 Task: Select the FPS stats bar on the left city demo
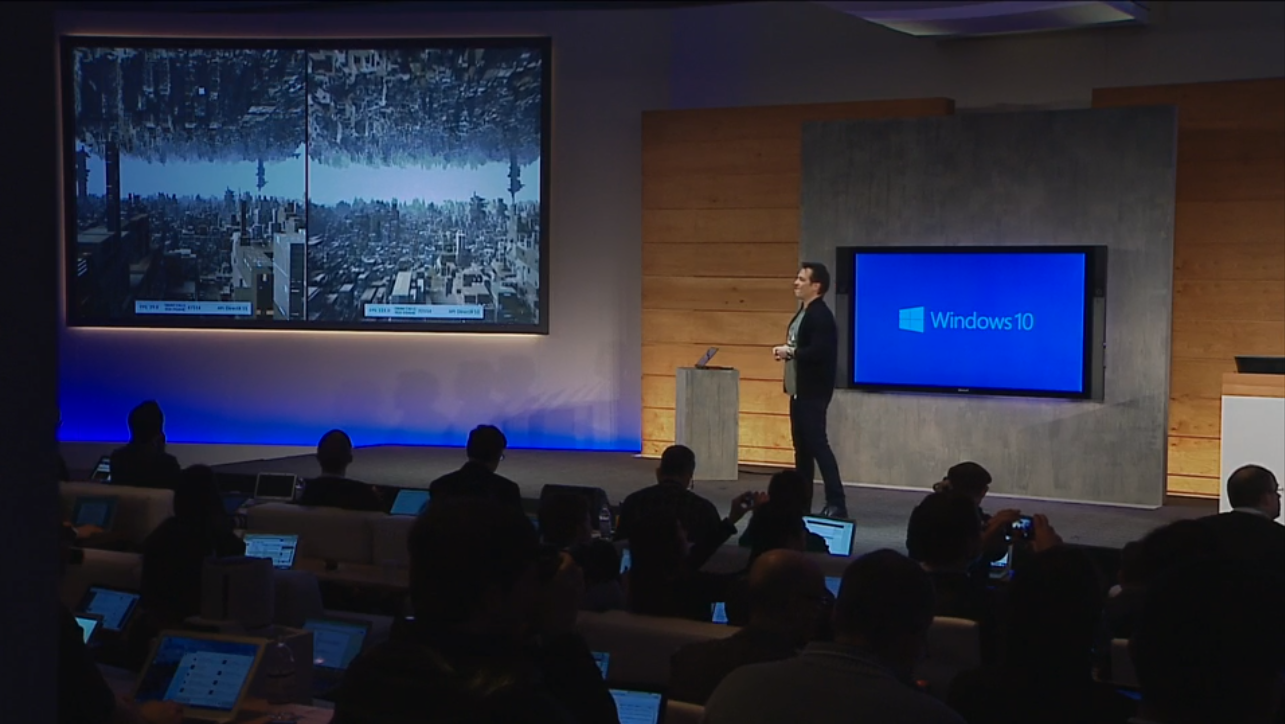(193, 308)
